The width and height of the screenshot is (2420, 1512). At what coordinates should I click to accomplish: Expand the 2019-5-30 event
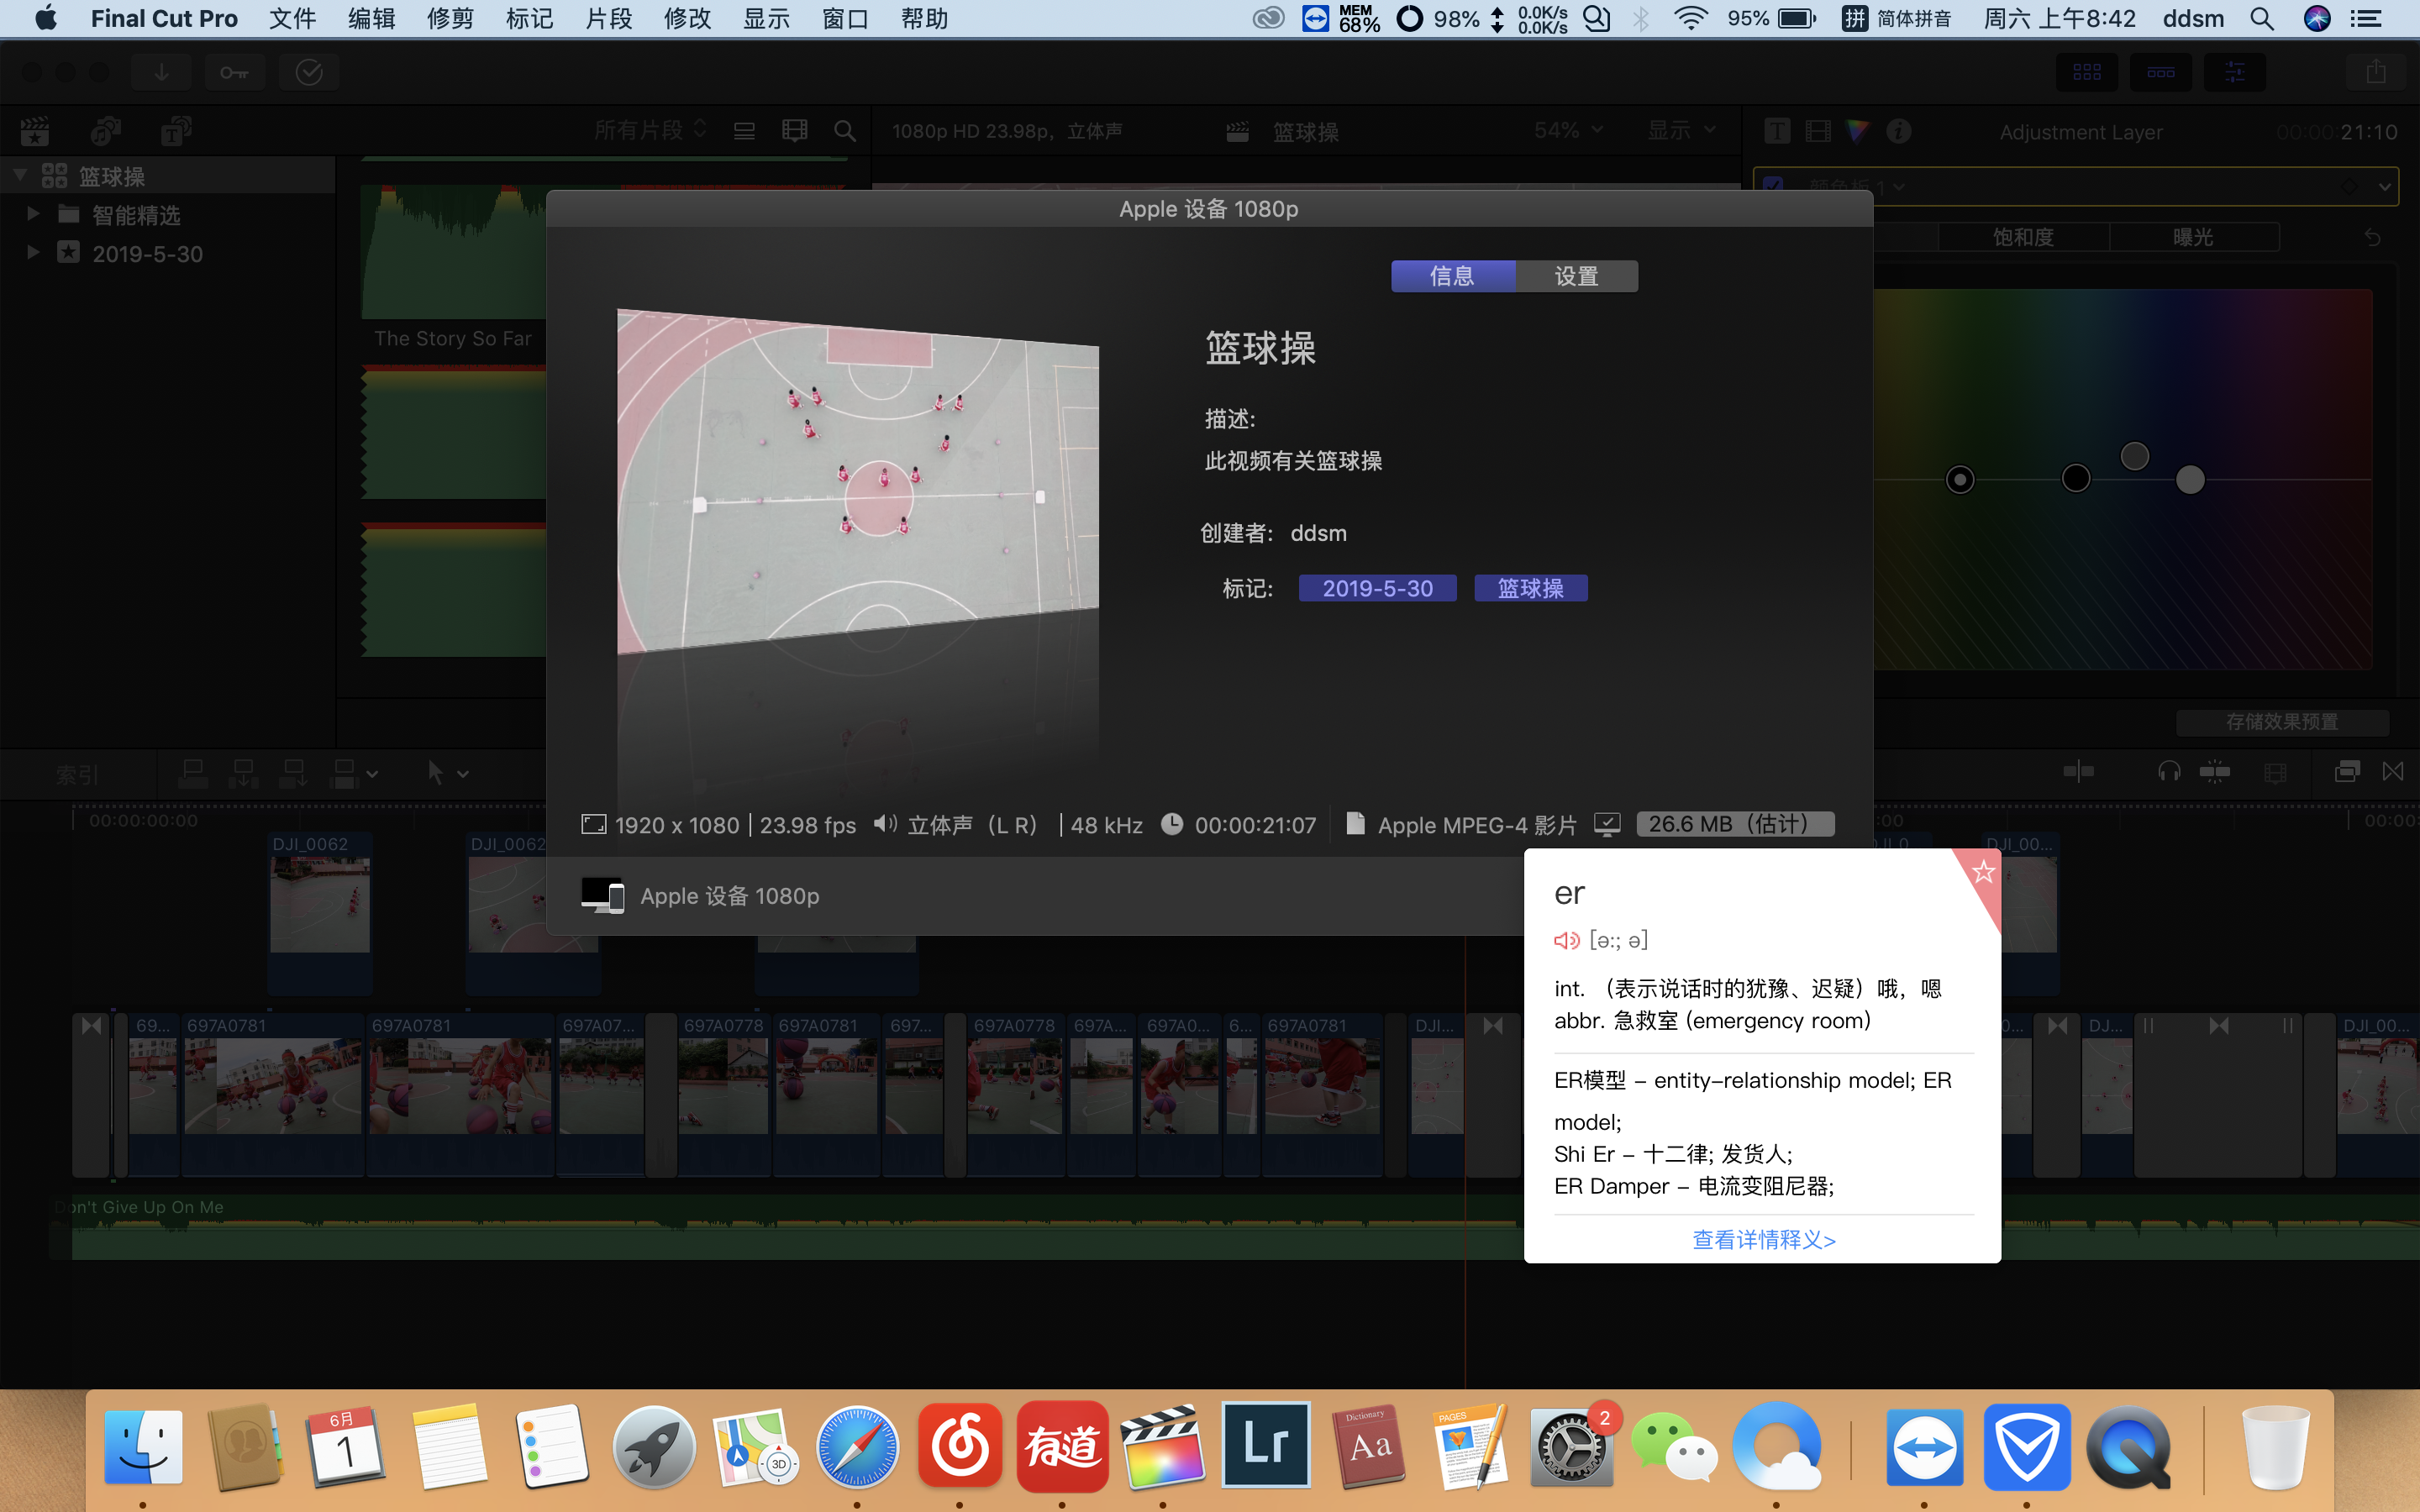tap(33, 252)
